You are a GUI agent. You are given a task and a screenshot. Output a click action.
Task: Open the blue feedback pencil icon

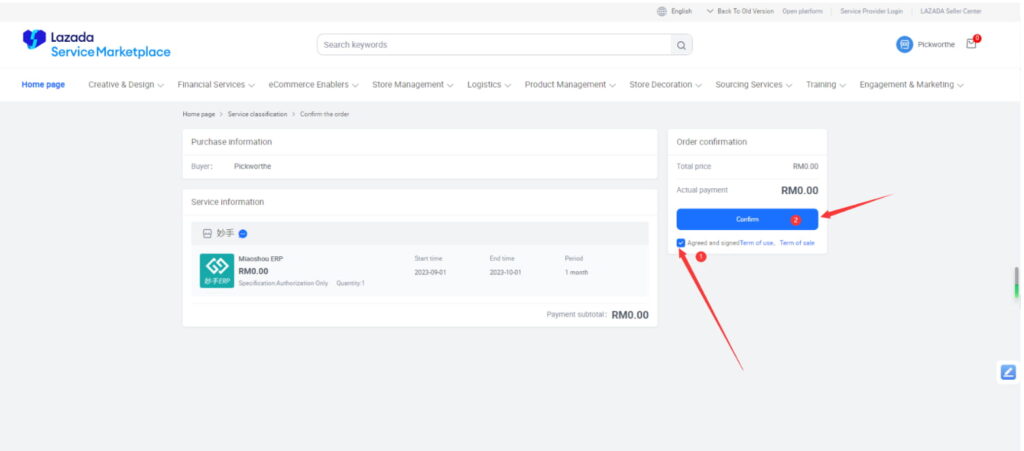(x=1008, y=372)
